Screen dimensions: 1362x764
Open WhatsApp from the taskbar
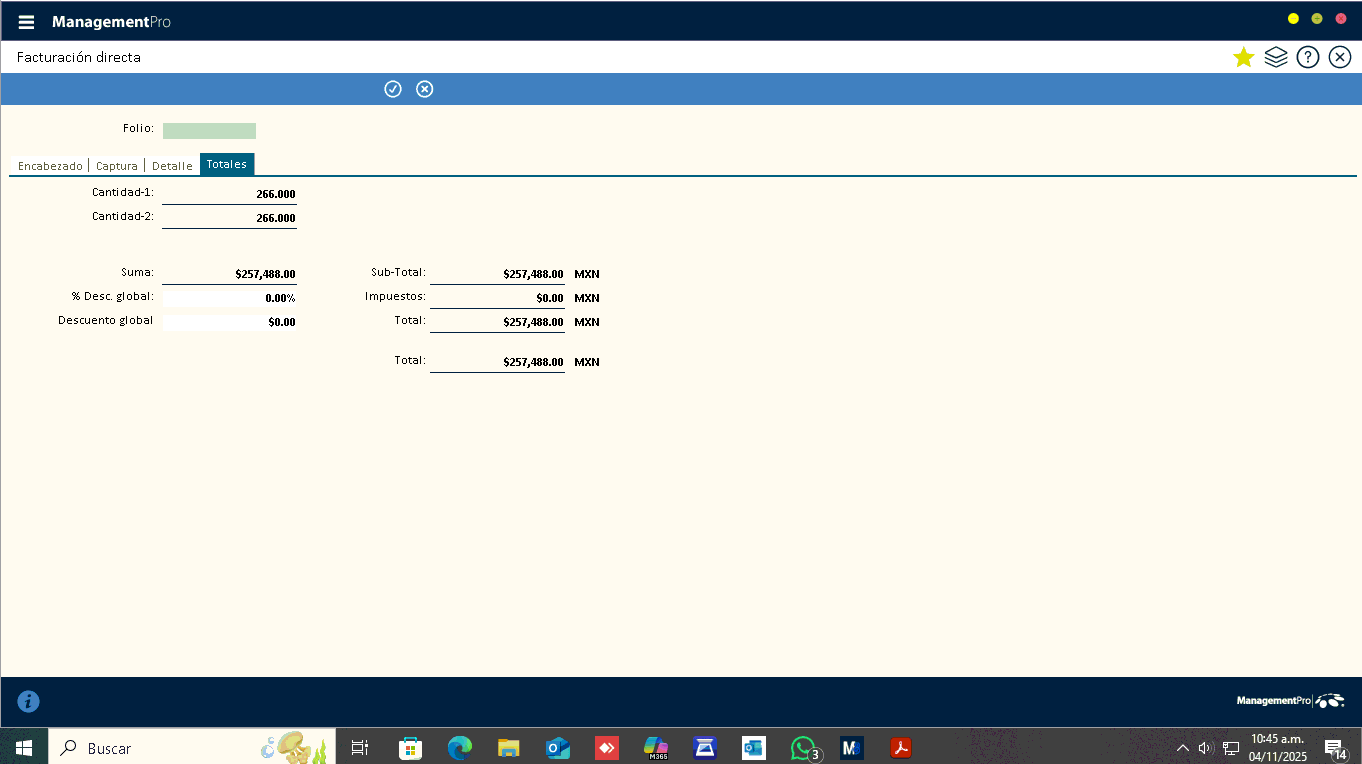tap(803, 747)
